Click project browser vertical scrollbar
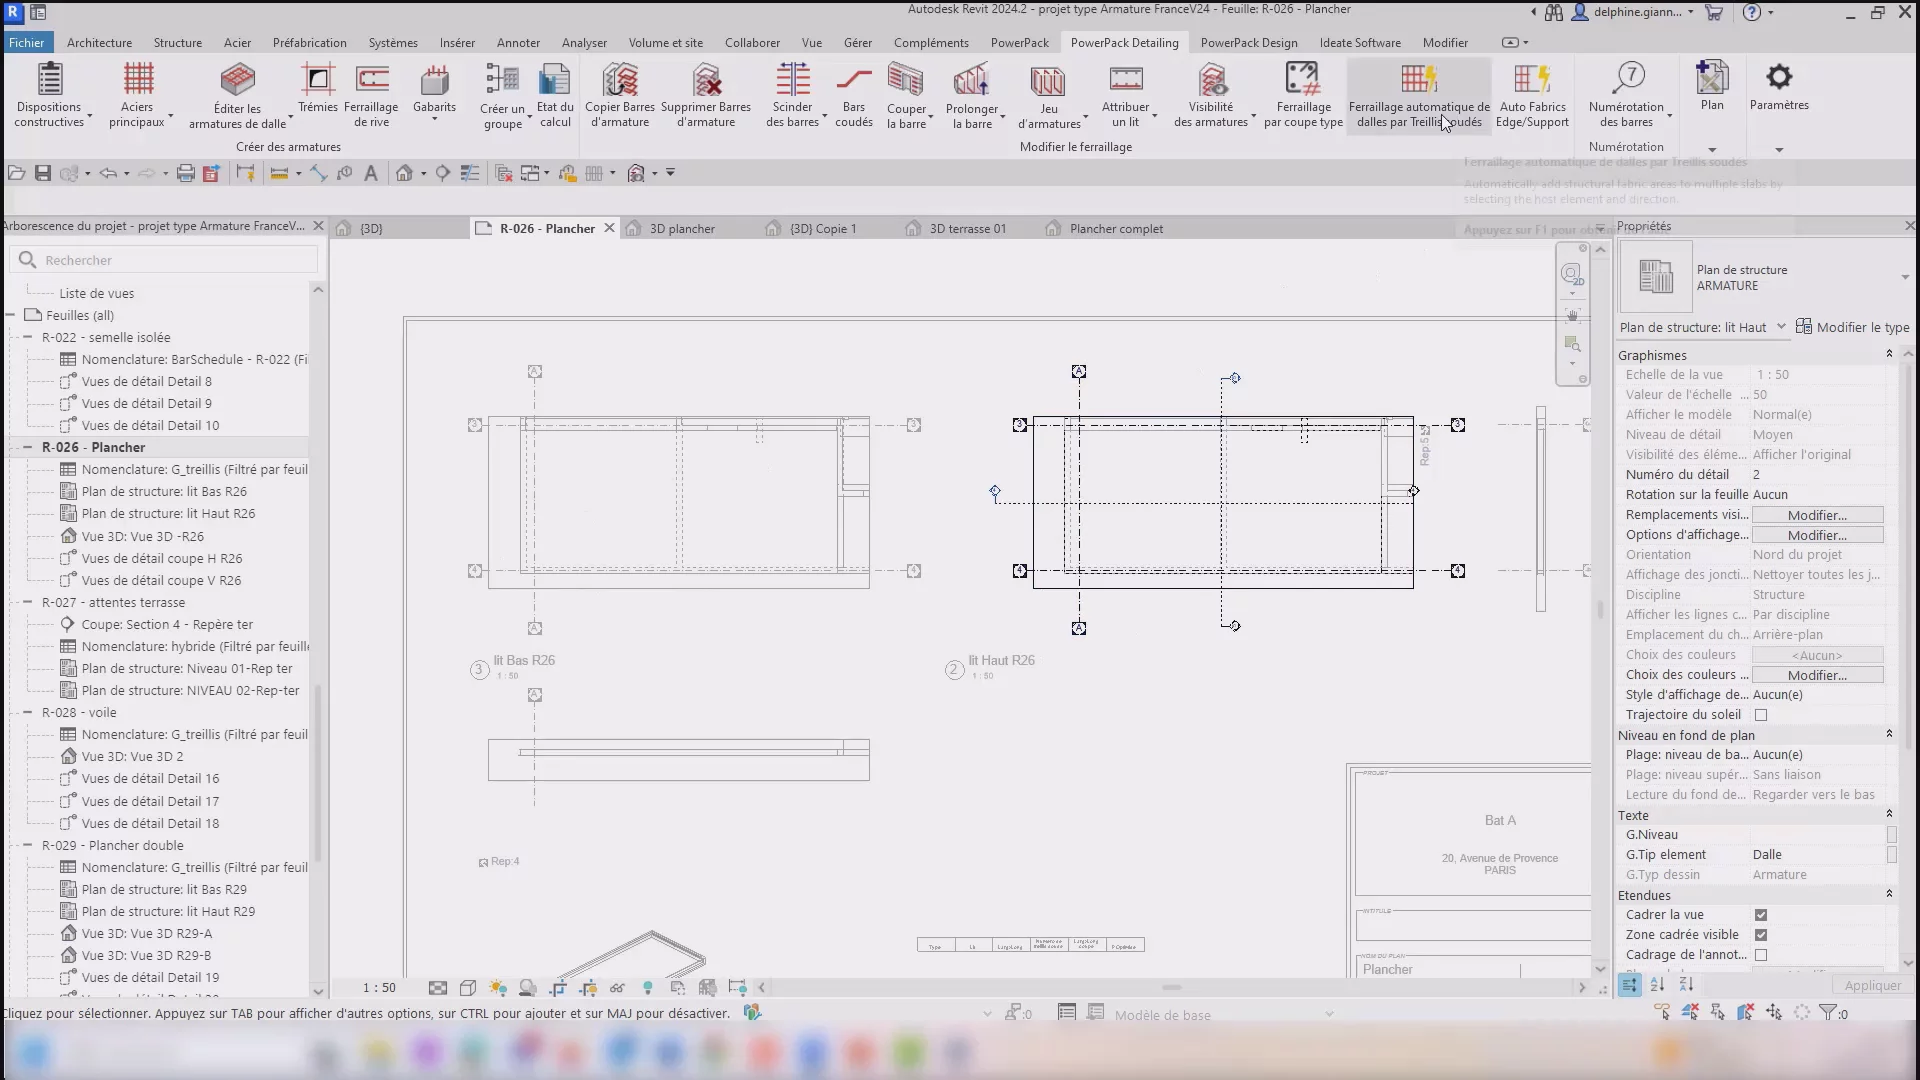This screenshot has height=1080, width=1920. pyautogui.click(x=318, y=770)
